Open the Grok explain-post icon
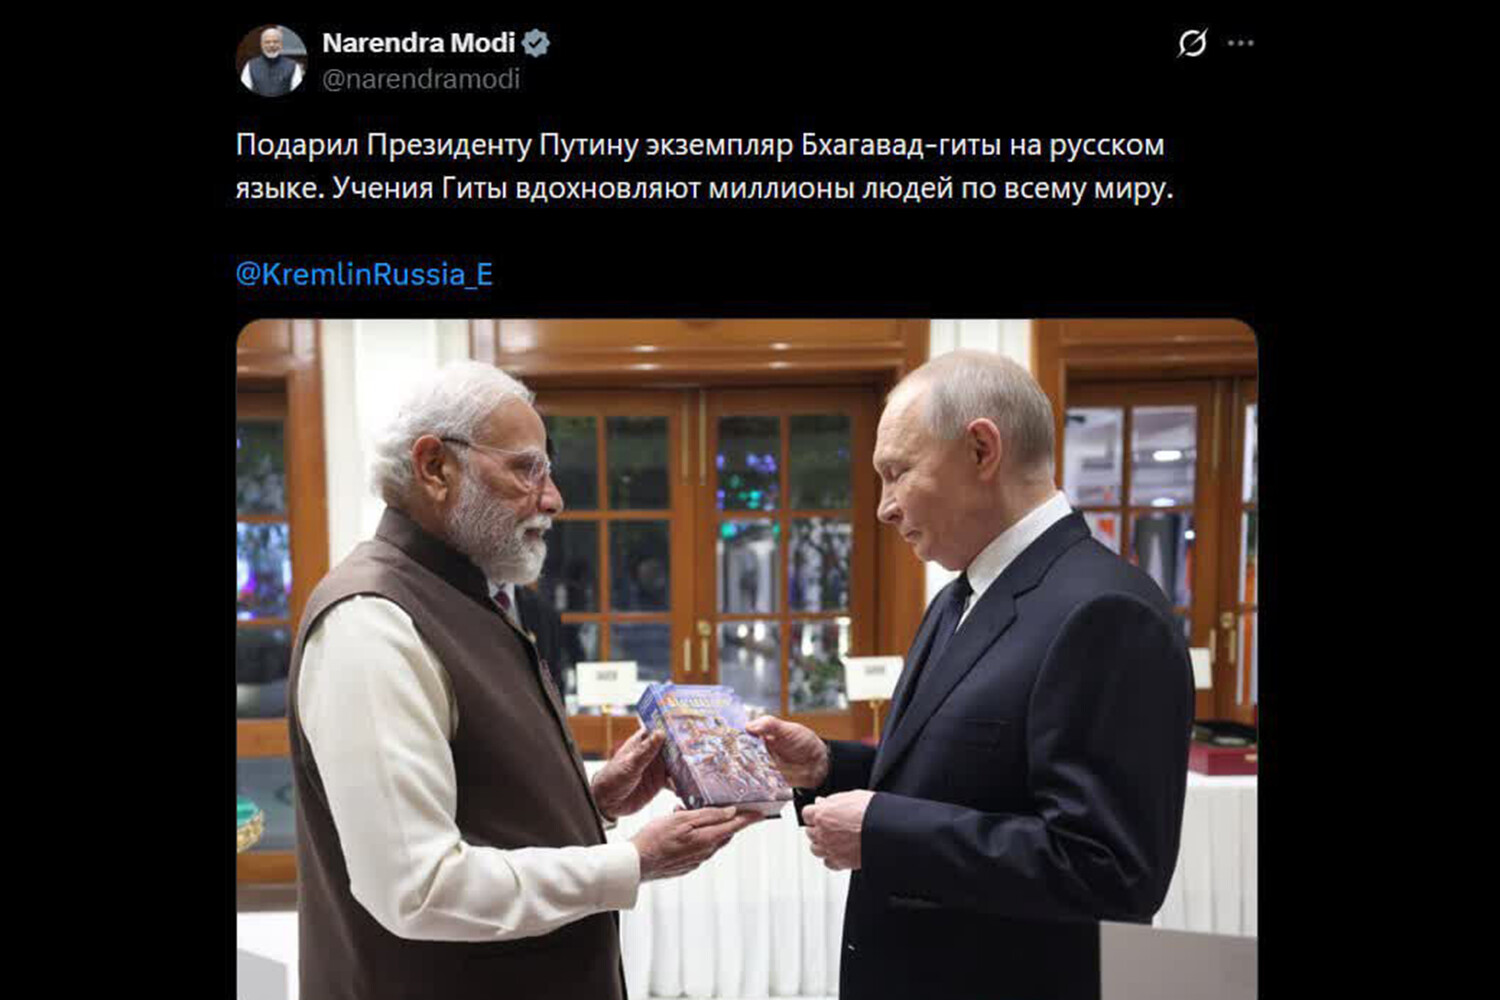 click(1192, 43)
